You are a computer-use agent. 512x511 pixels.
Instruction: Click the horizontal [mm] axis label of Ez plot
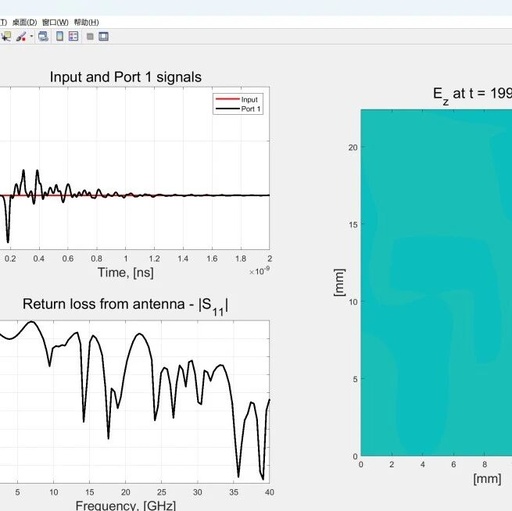(x=487, y=479)
